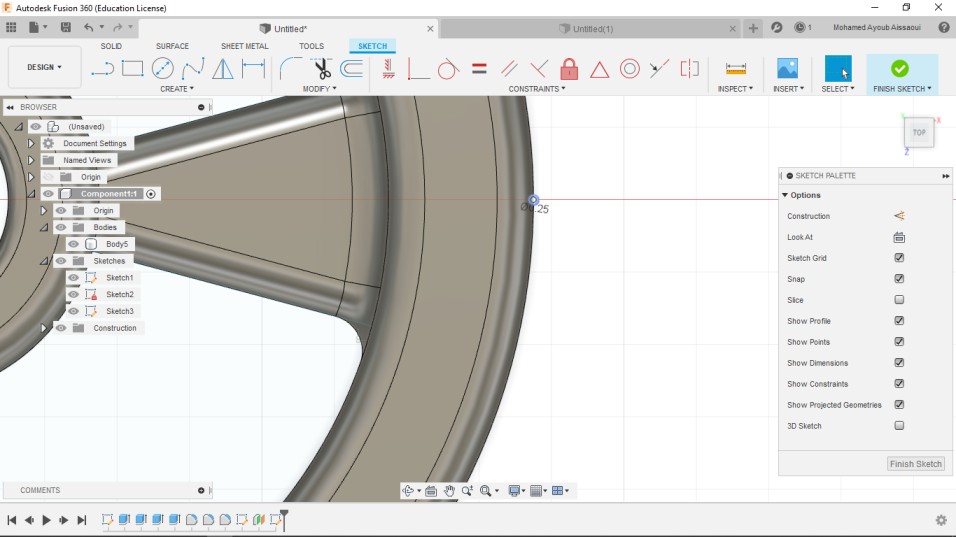This screenshot has height=537, width=956.
Task: Click the Measure ruler icon
Action: click(736, 68)
